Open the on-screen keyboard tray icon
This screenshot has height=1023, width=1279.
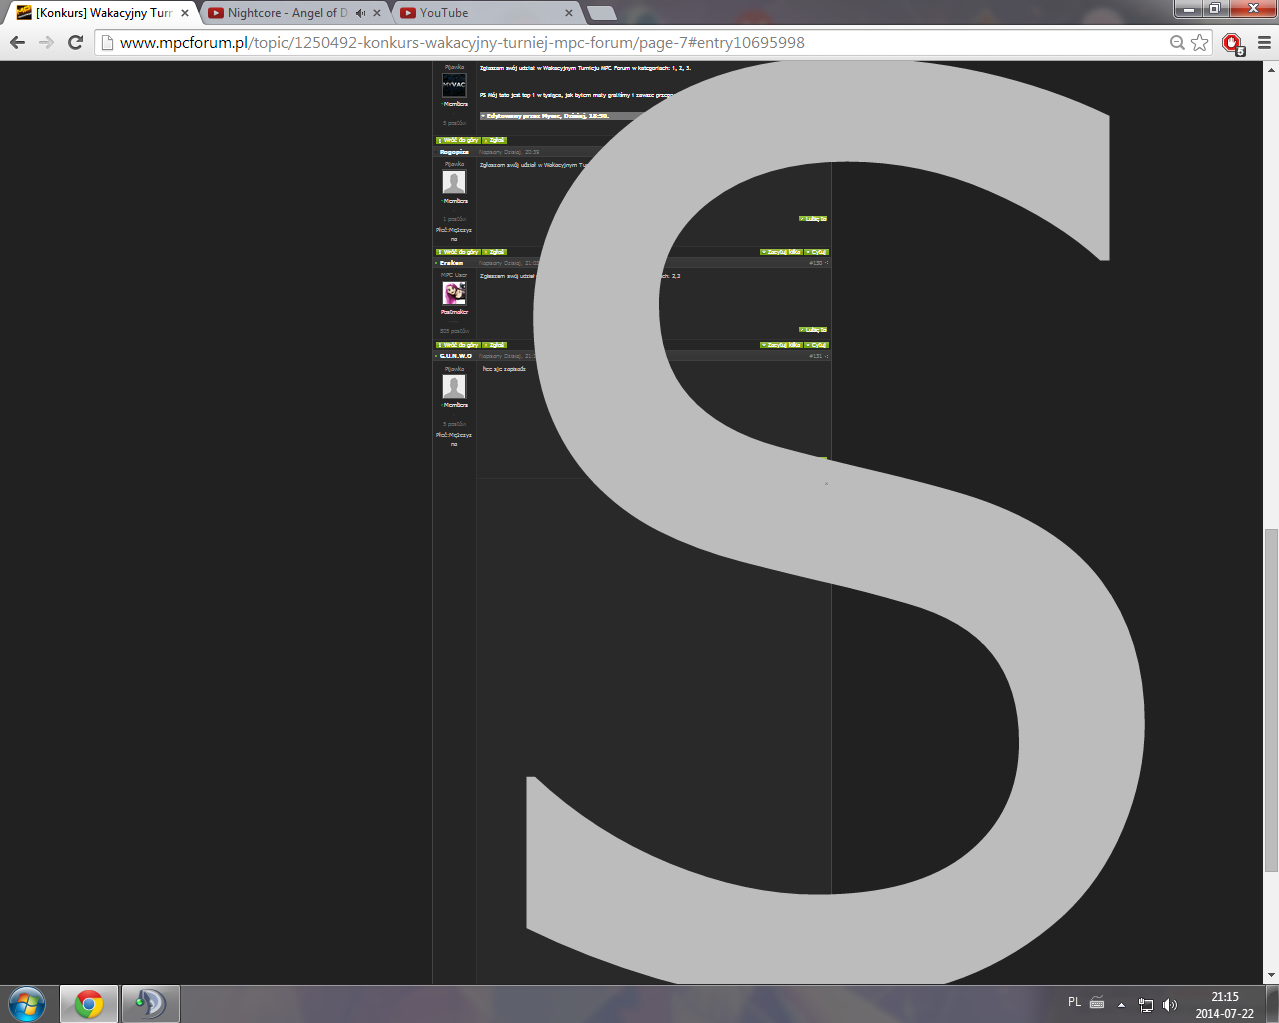click(x=1097, y=1003)
